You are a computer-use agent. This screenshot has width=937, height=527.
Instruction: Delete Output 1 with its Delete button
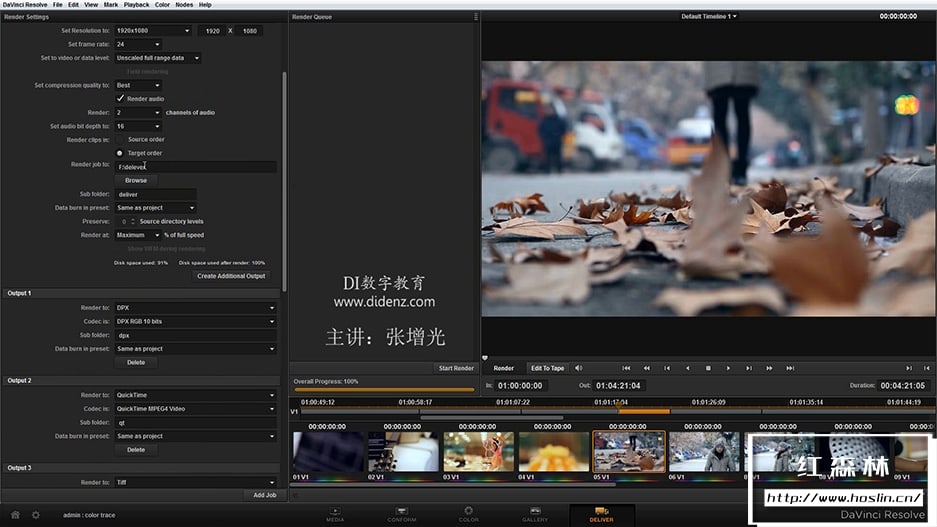(x=136, y=362)
